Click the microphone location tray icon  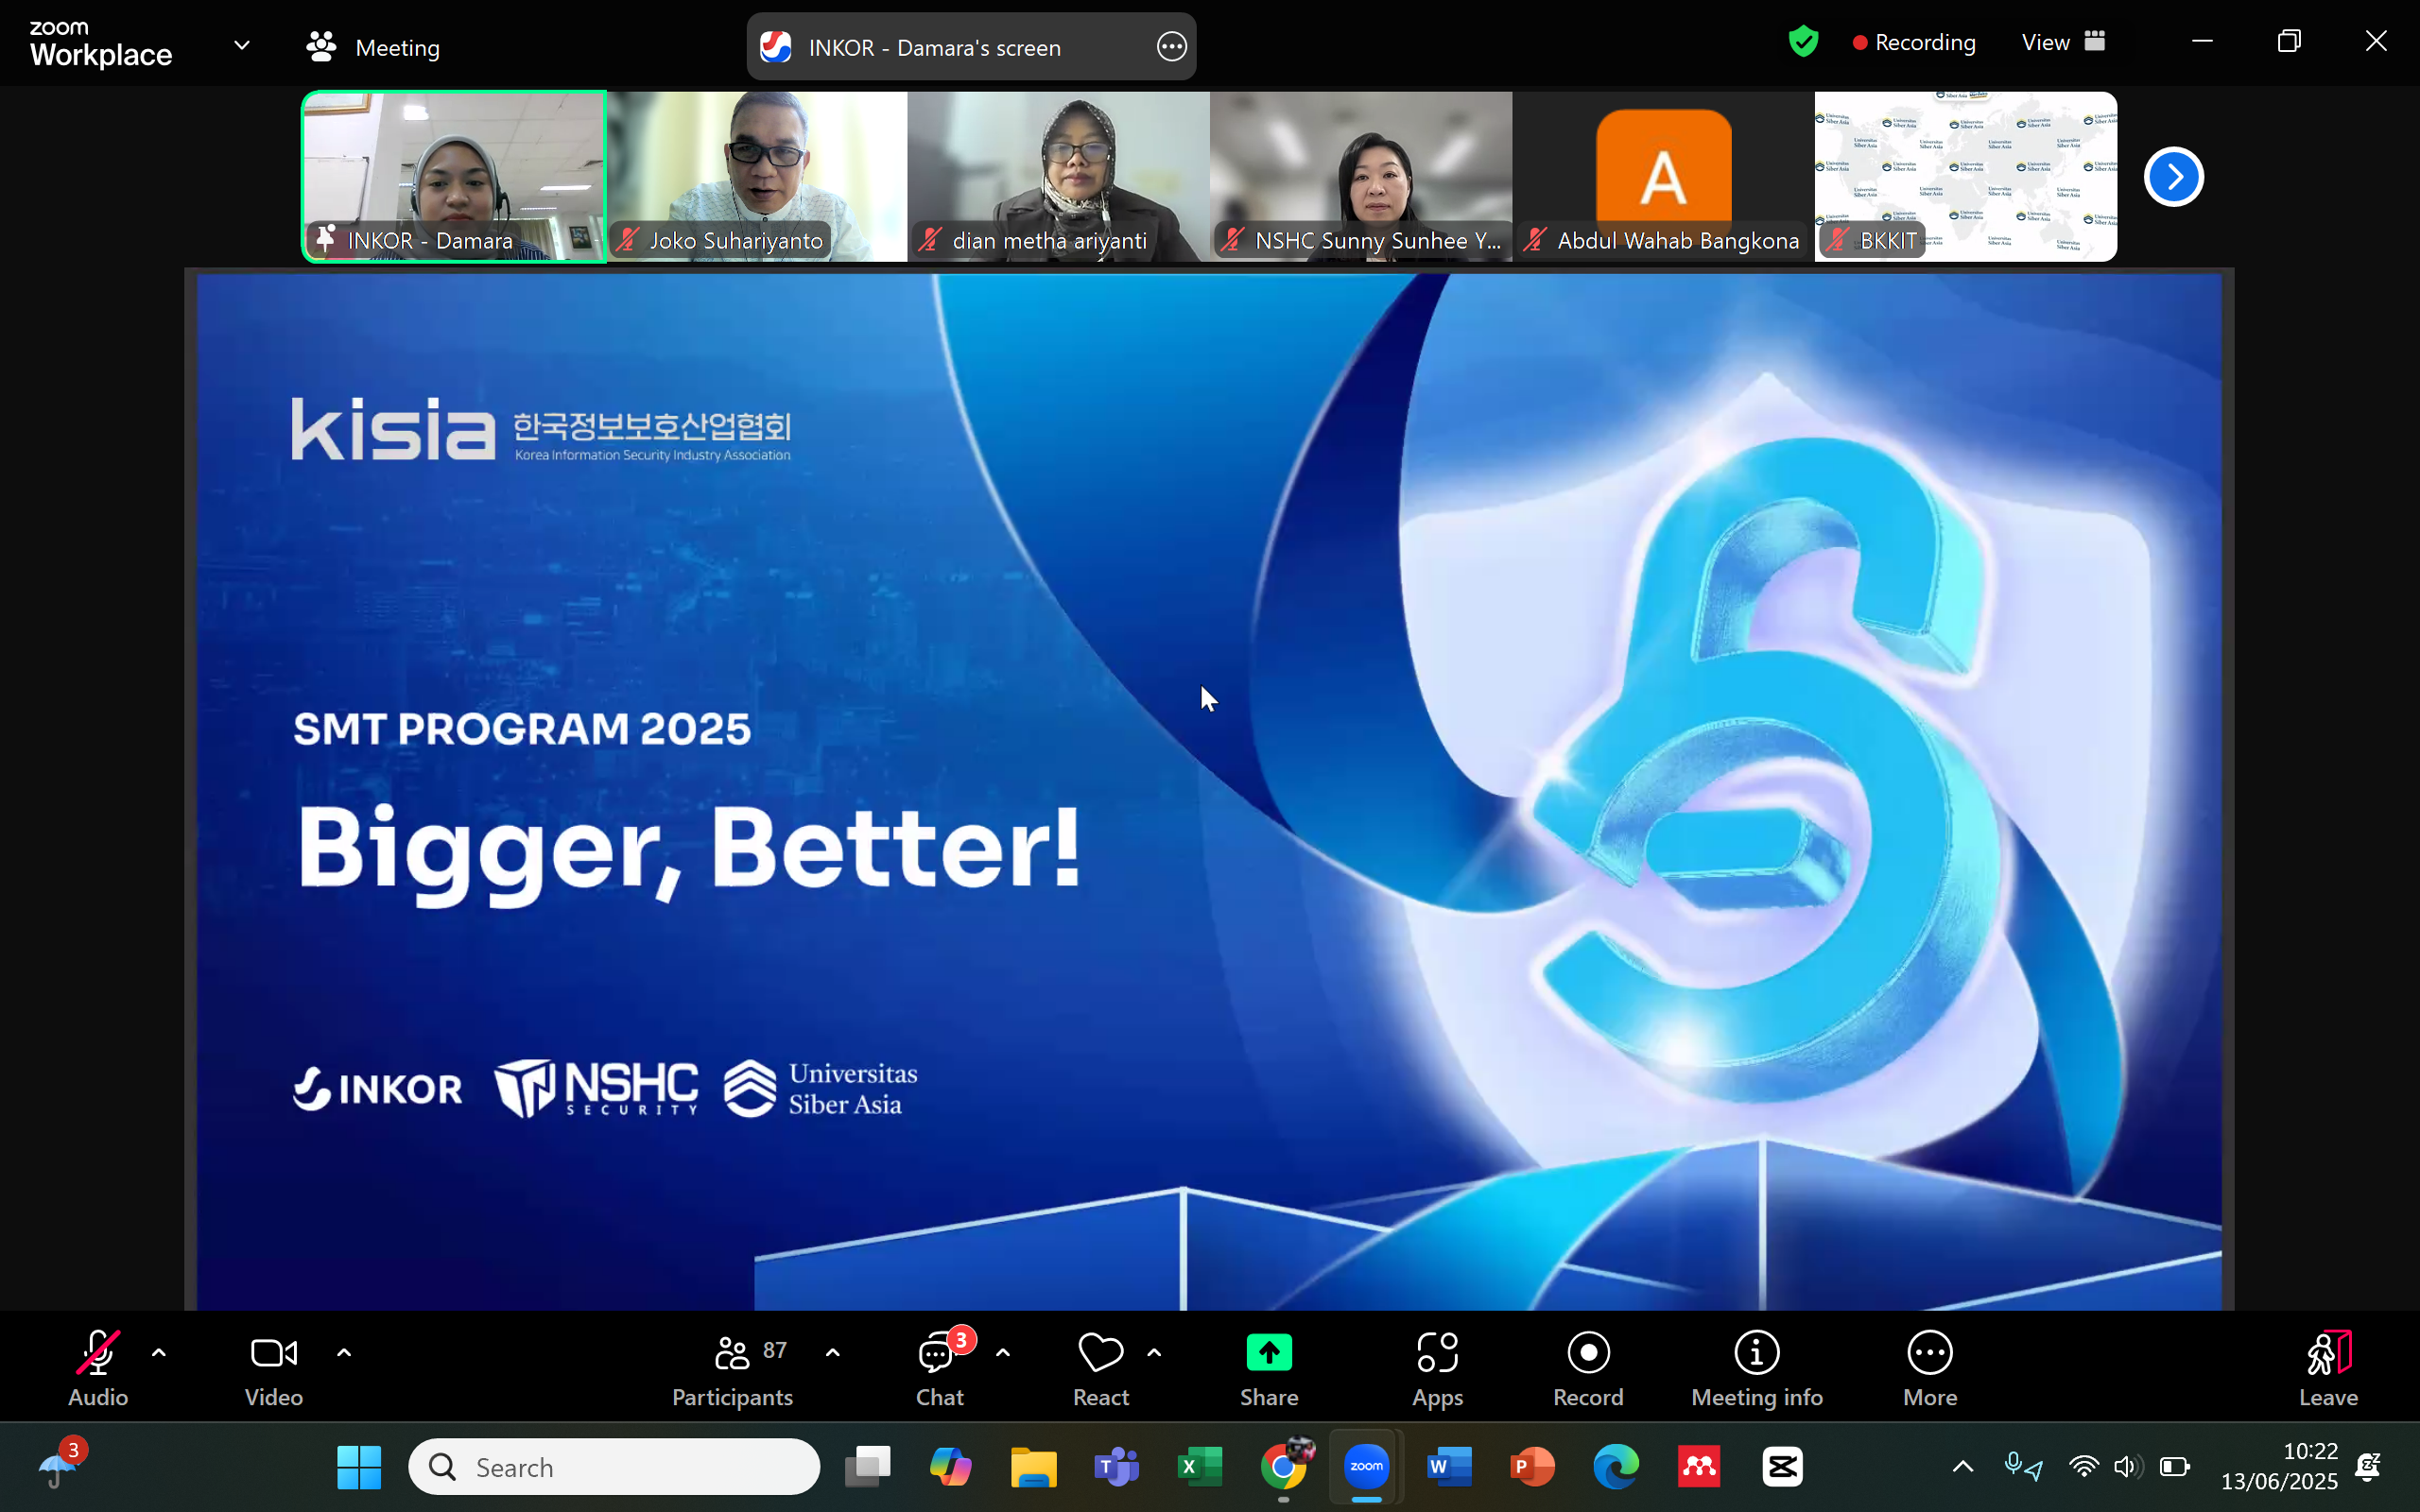[2024, 1466]
